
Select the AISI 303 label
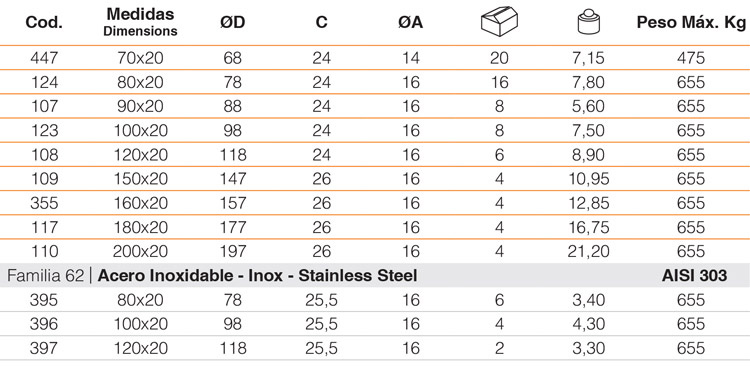coord(695,276)
